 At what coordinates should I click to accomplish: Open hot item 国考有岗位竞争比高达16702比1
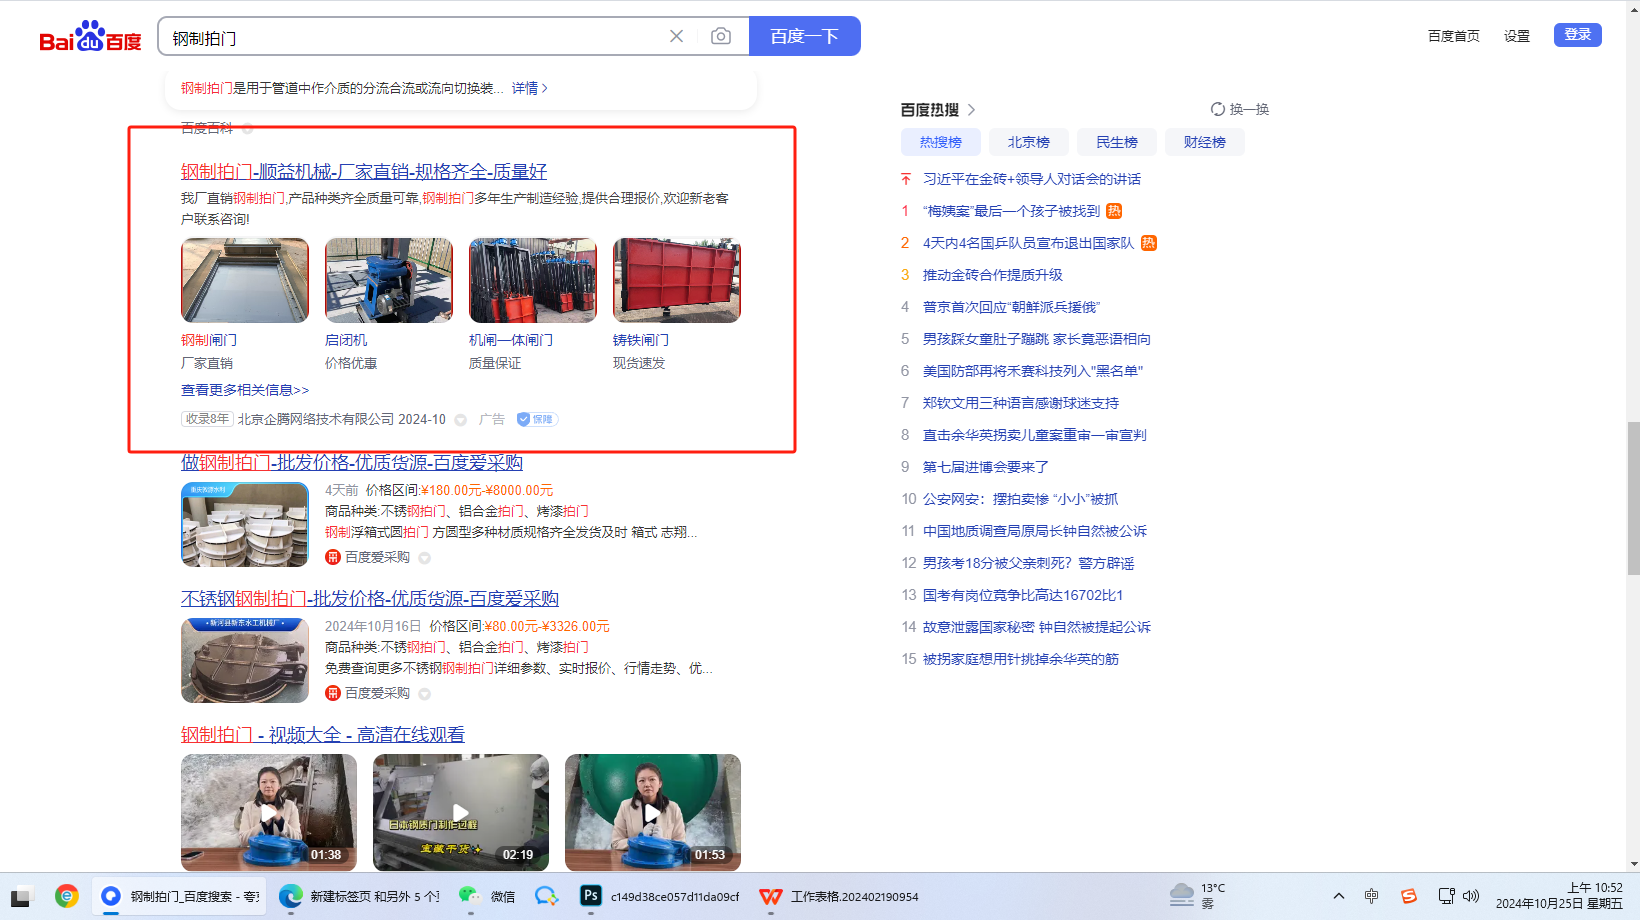(1023, 595)
